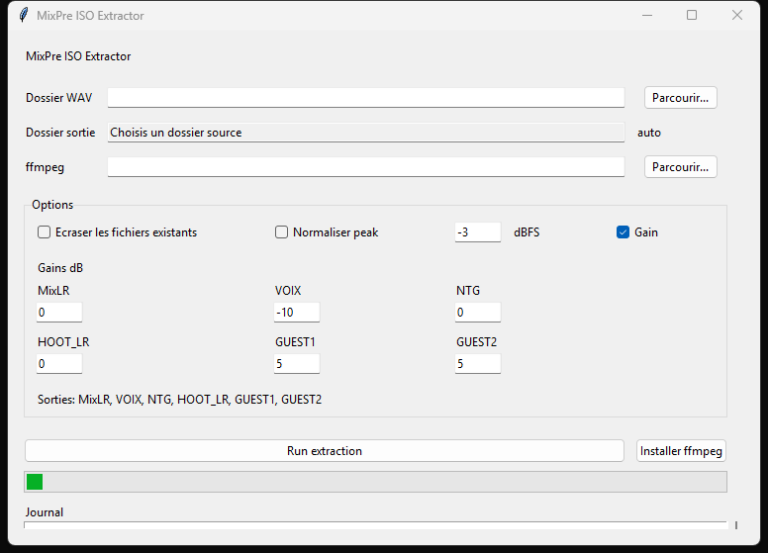
Task: Click the 'GUEST1' label
Action: [x=295, y=342]
